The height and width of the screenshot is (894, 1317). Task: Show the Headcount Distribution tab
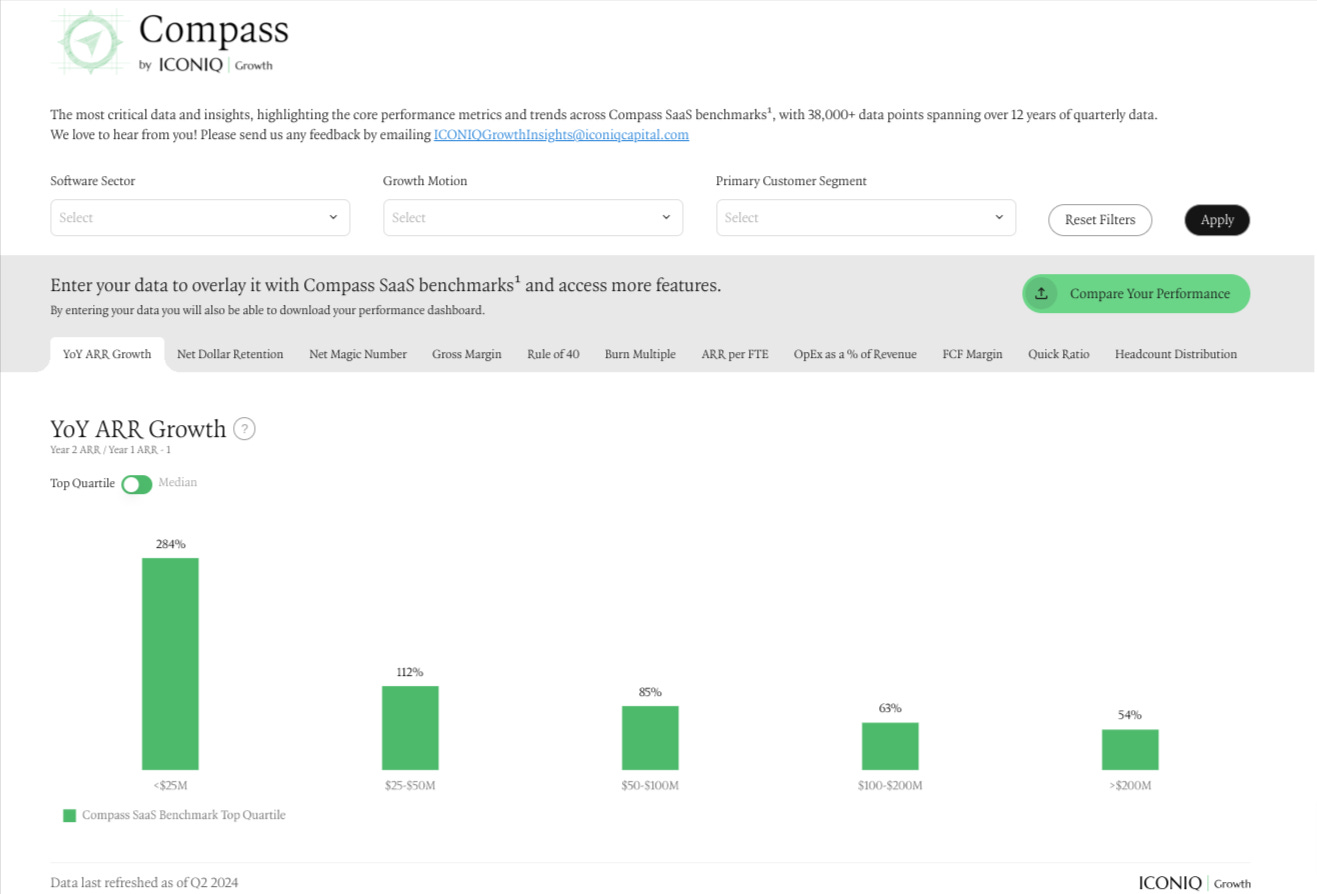[x=1176, y=354]
